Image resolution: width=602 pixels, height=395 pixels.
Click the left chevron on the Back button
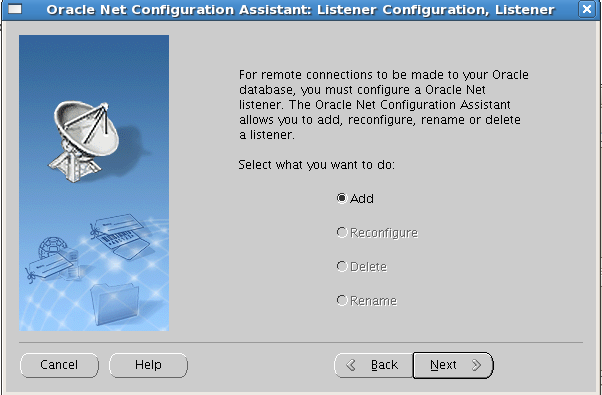click(351, 365)
